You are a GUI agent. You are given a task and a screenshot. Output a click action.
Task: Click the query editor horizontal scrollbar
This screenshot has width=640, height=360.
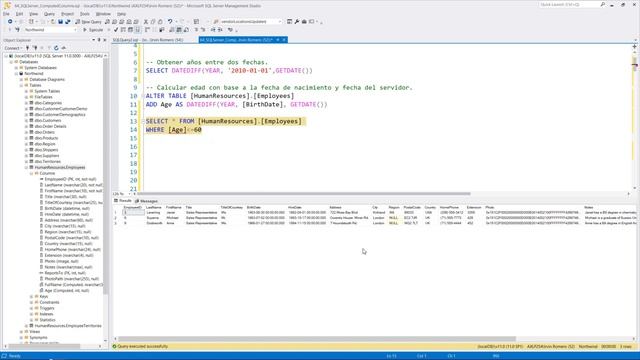pyautogui.click(x=304, y=194)
